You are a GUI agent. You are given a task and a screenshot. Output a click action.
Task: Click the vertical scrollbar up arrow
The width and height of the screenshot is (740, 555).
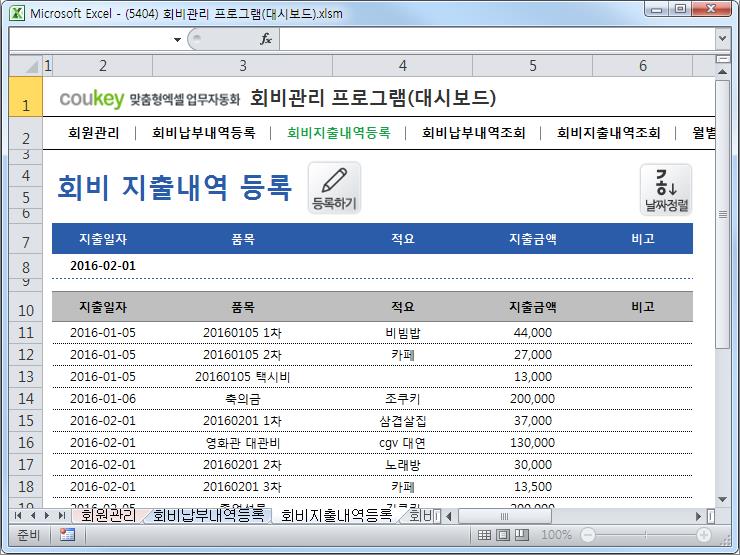tap(722, 71)
